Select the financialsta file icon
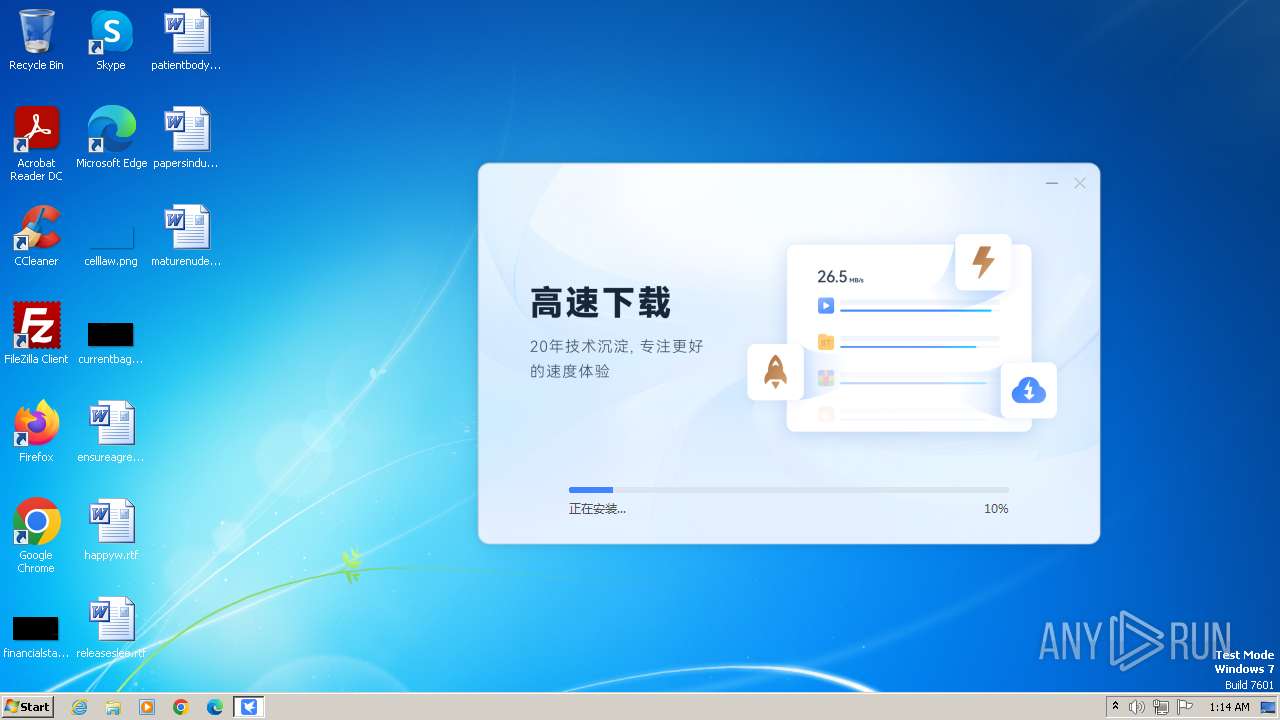This screenshot has height=720, width=1280. pos(36,636)
